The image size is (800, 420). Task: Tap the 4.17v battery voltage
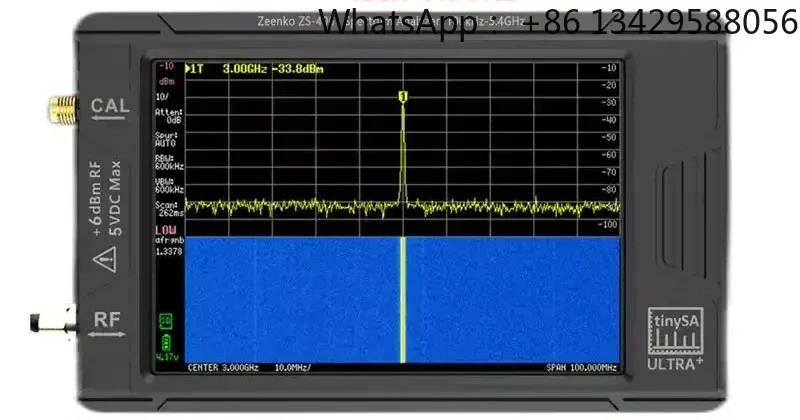tap(167, 357)
